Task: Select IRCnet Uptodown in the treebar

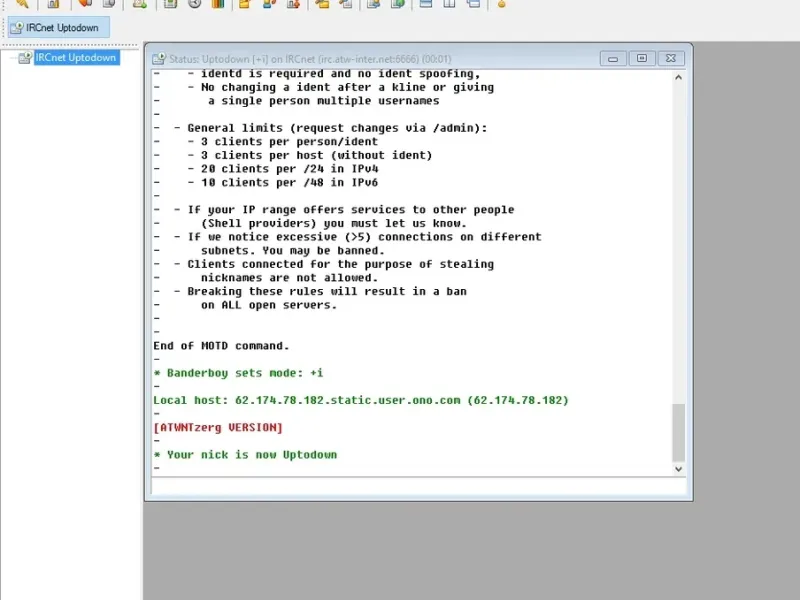Action: point(76,58)
